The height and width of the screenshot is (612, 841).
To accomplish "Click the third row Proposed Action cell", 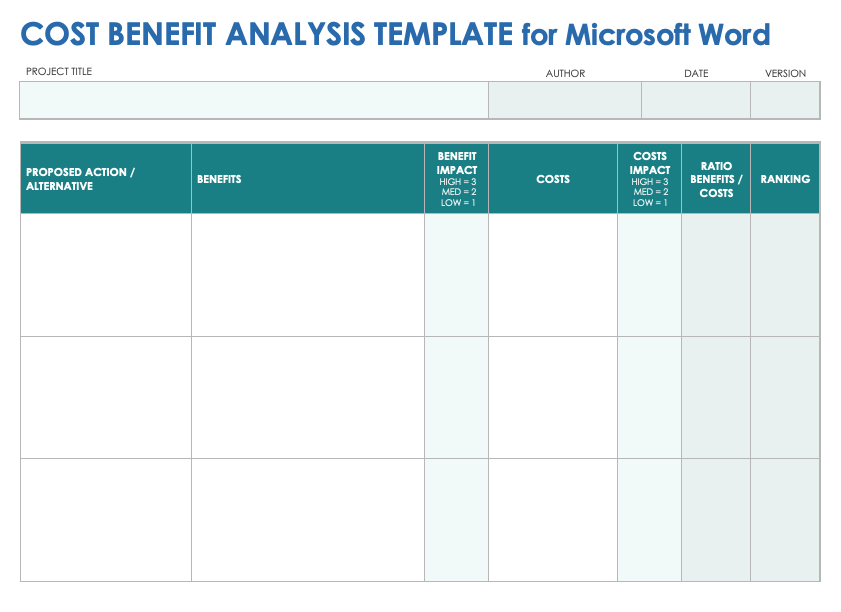I will pos(106,520).
